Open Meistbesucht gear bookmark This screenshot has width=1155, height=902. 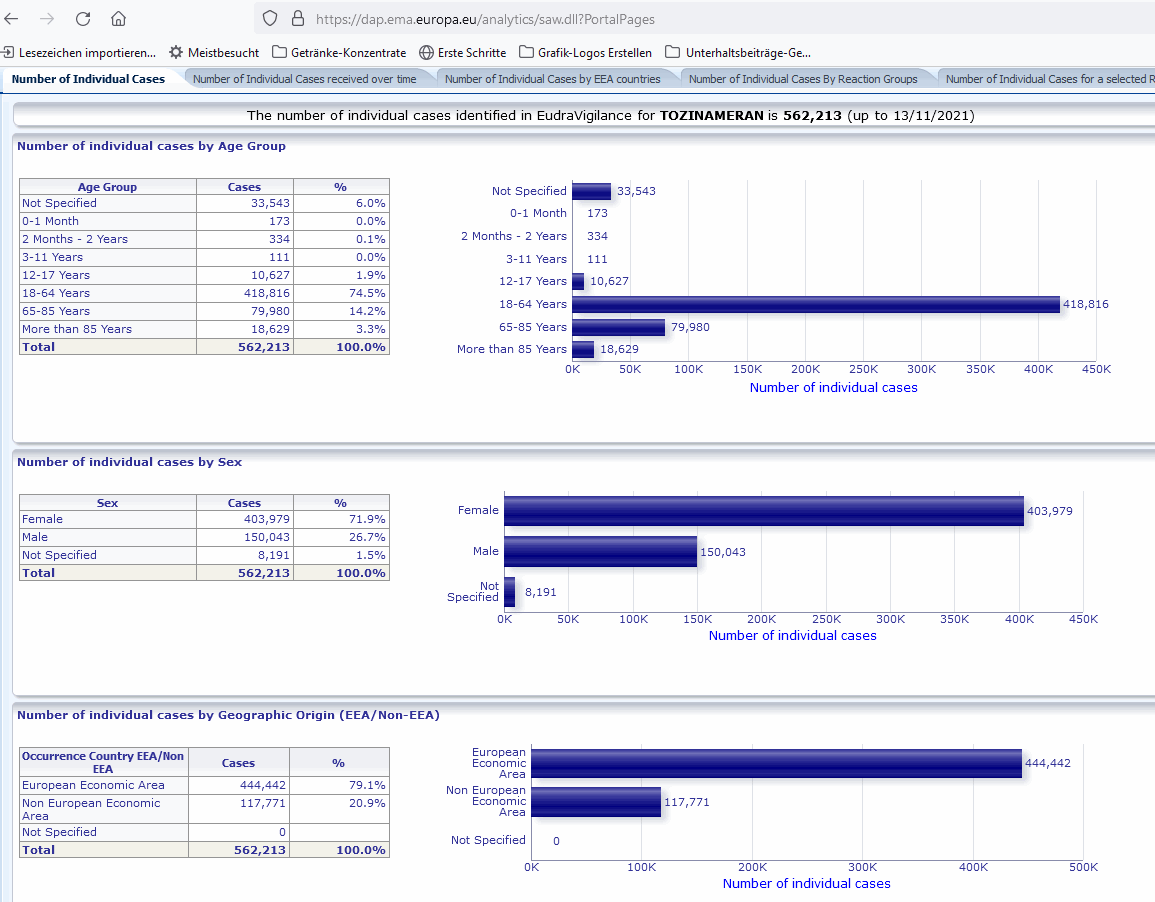pos(213,52)
